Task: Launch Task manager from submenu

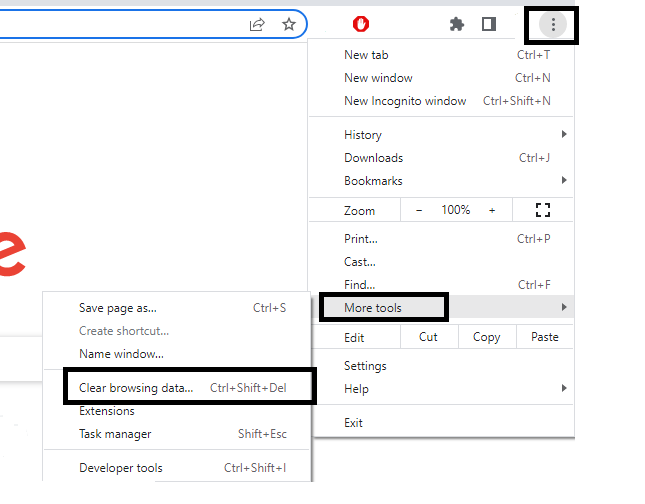Action: [x=177, y=434]
